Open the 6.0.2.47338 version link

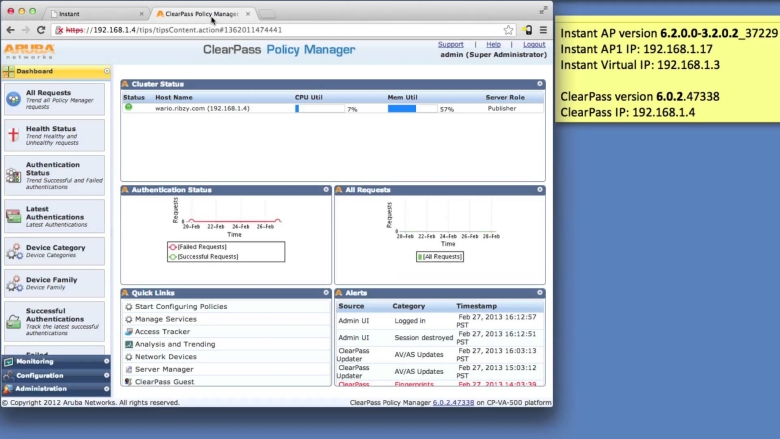(x=453, y=403)
